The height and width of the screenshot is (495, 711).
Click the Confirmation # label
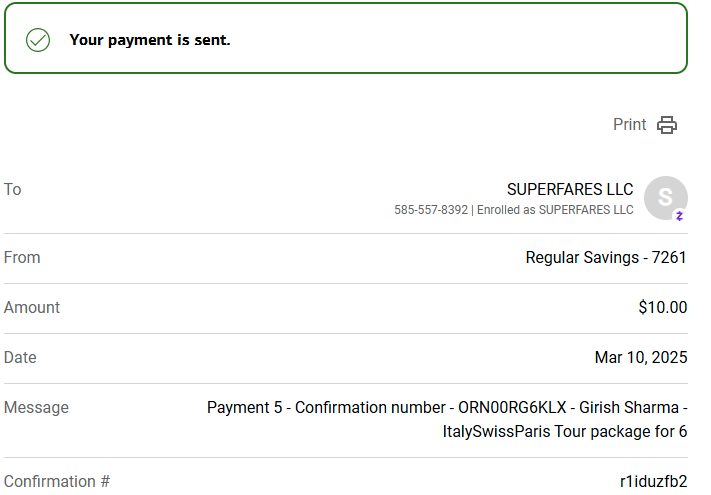coord(57,481)
